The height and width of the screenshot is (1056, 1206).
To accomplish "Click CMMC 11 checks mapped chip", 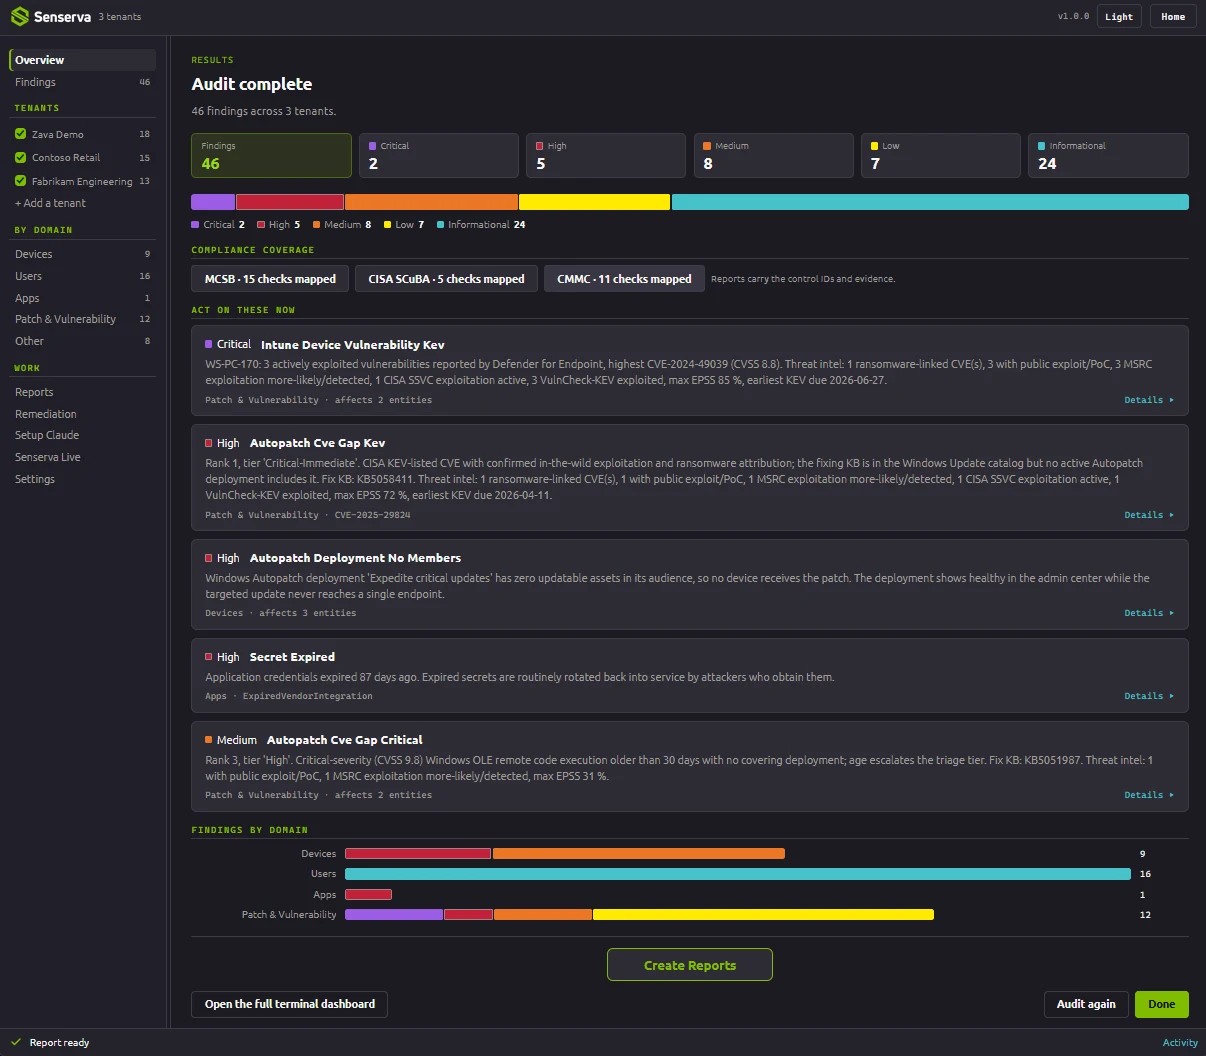I will point(624,279).
